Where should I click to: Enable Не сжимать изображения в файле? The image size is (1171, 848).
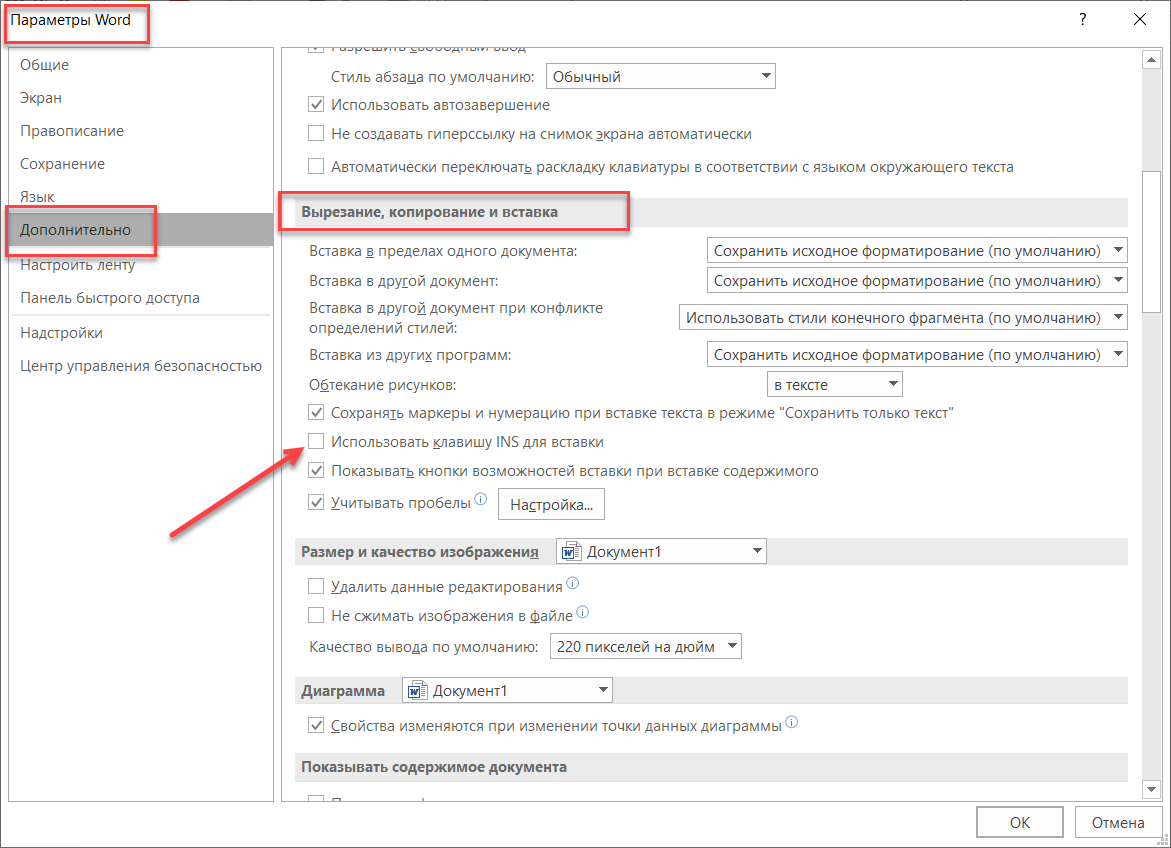pos(316,615)
